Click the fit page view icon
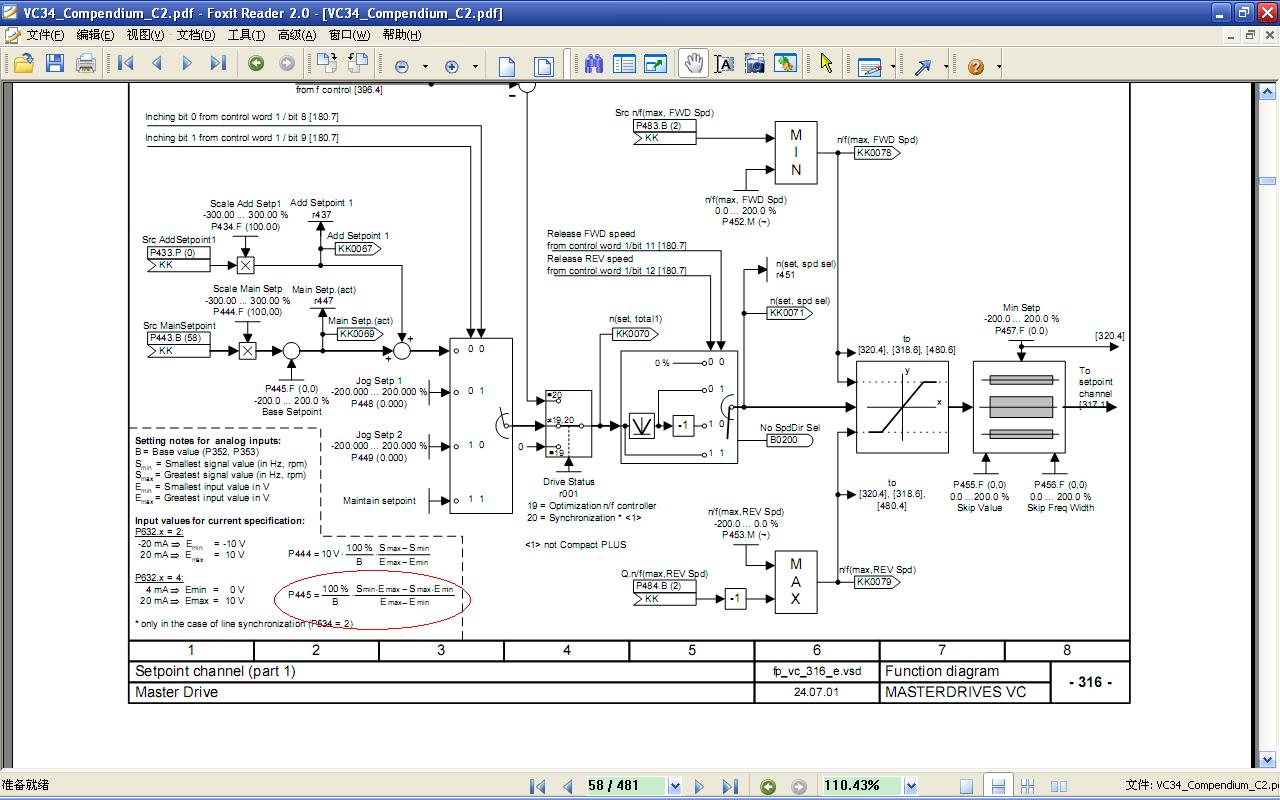This screenshot has height=800, width=1280. (544, 66)
